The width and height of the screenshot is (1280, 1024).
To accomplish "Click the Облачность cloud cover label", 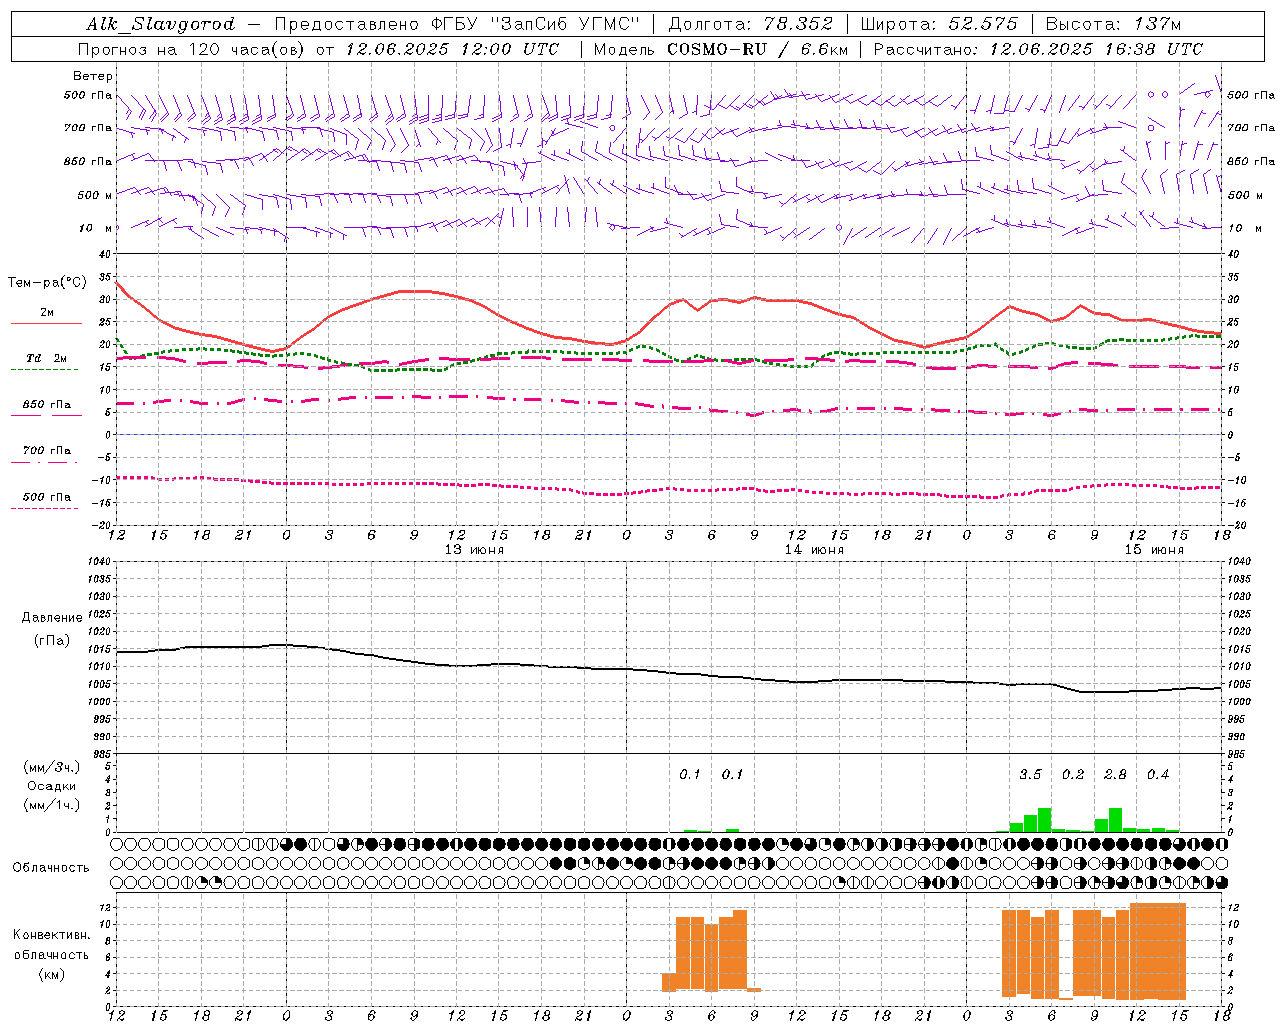I will 51,868.
